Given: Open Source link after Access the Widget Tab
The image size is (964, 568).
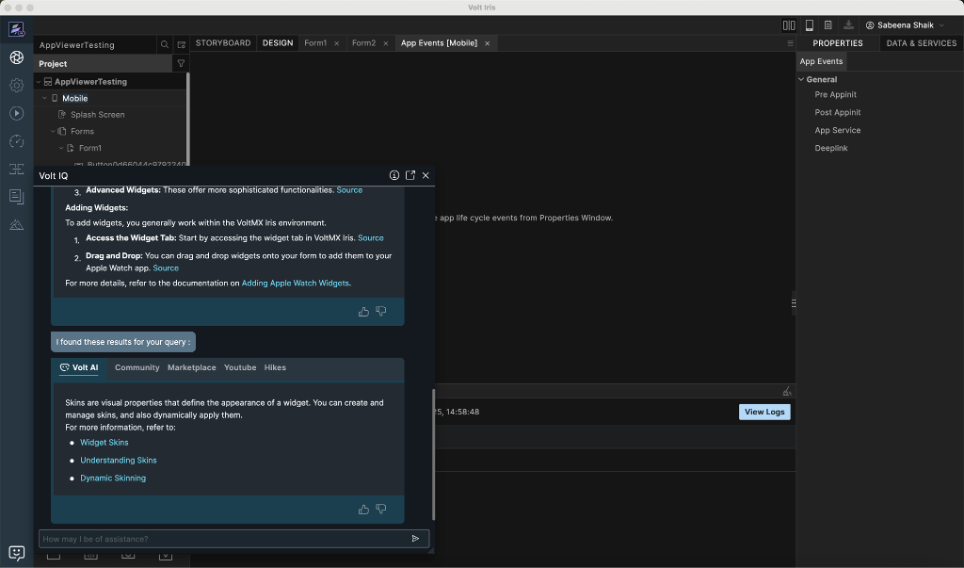Looking at the screenshot, I should pos(371,238).
